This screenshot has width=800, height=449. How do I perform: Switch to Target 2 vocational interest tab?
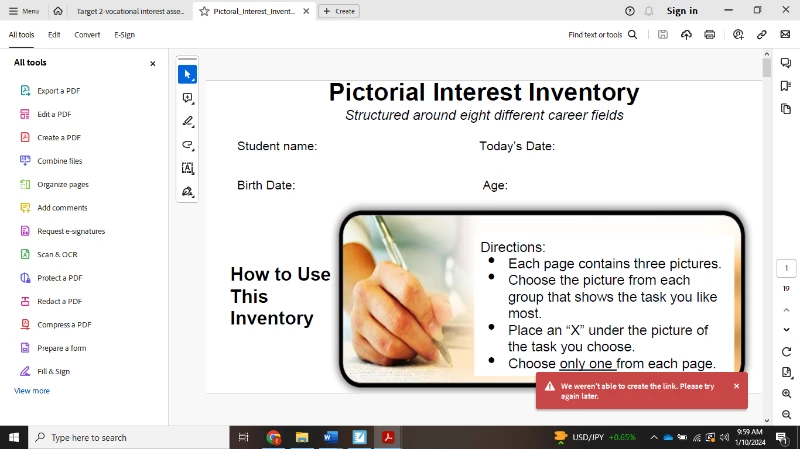(130, 11)
